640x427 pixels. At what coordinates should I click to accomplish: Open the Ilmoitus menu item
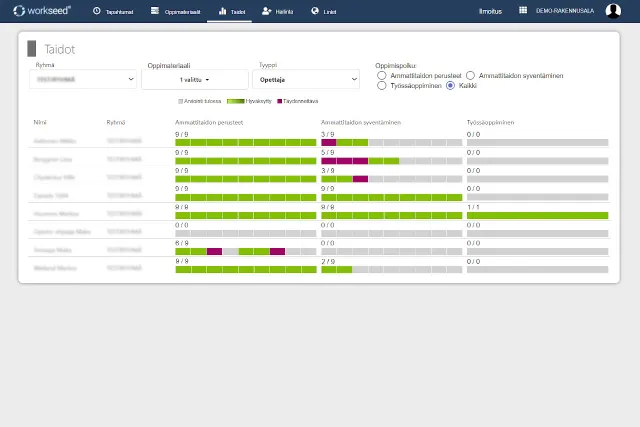(x=490, y=11)
